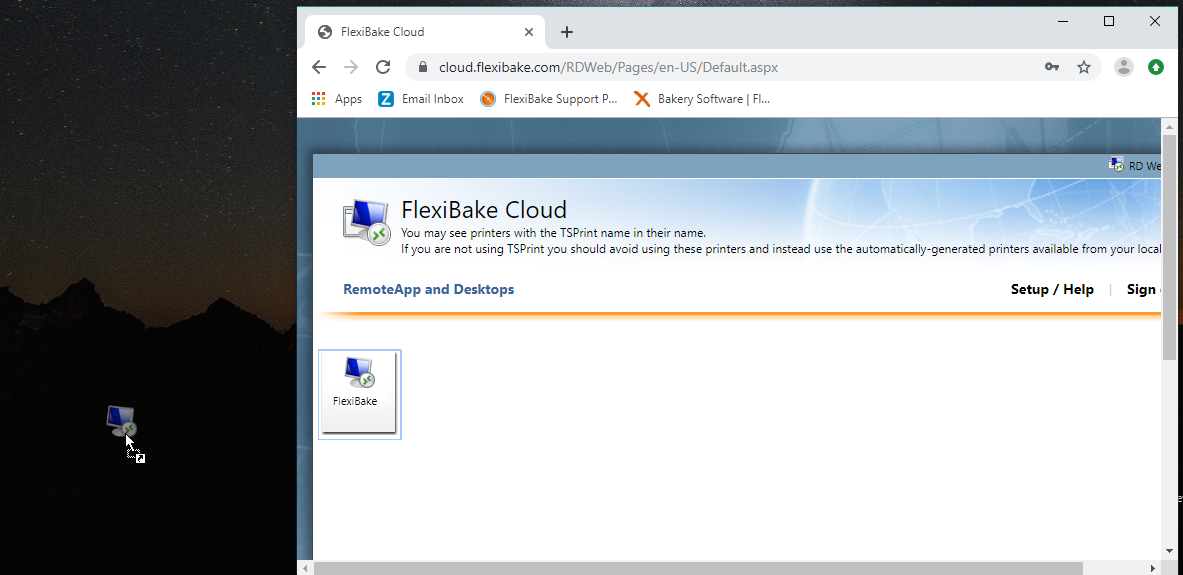Switch to RemoteApp and Desktops tab
The width and height of the screenshot is (1183, 575).
point(429,289)
